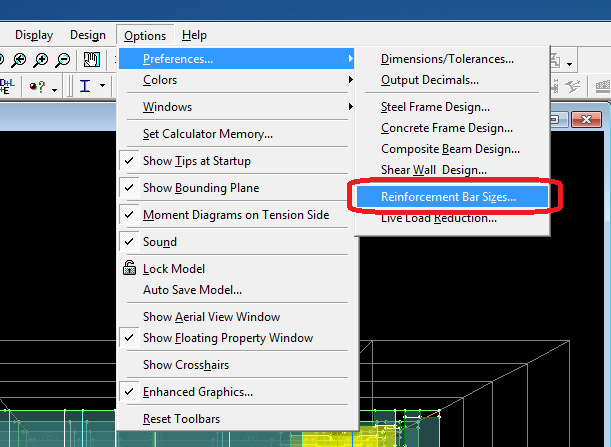Choose Set Calculator Memory

(x=237, y=134)
